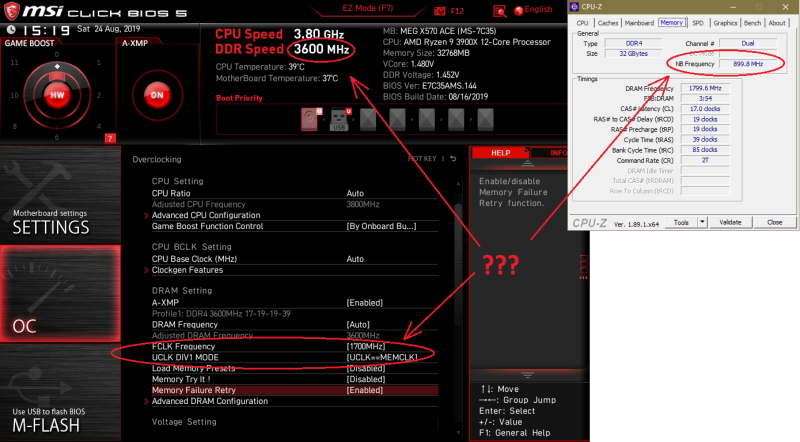The width and height of the screenshot is (800, 442).
Task: Select the hard disk boot priority icon
Action: coord(310,119)
